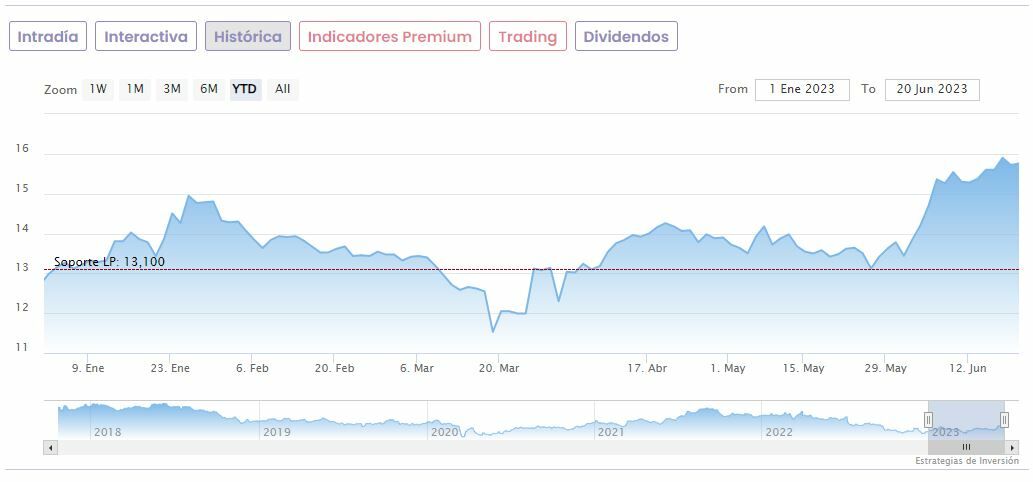
Task: Go to the Trading tab
Action: pos(527,37)
